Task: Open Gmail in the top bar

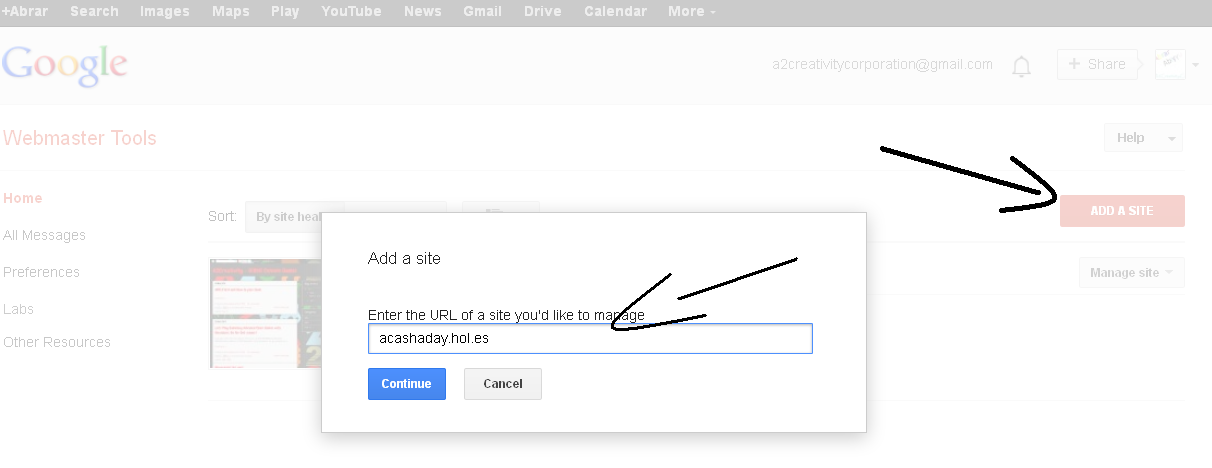Action: 483,12
